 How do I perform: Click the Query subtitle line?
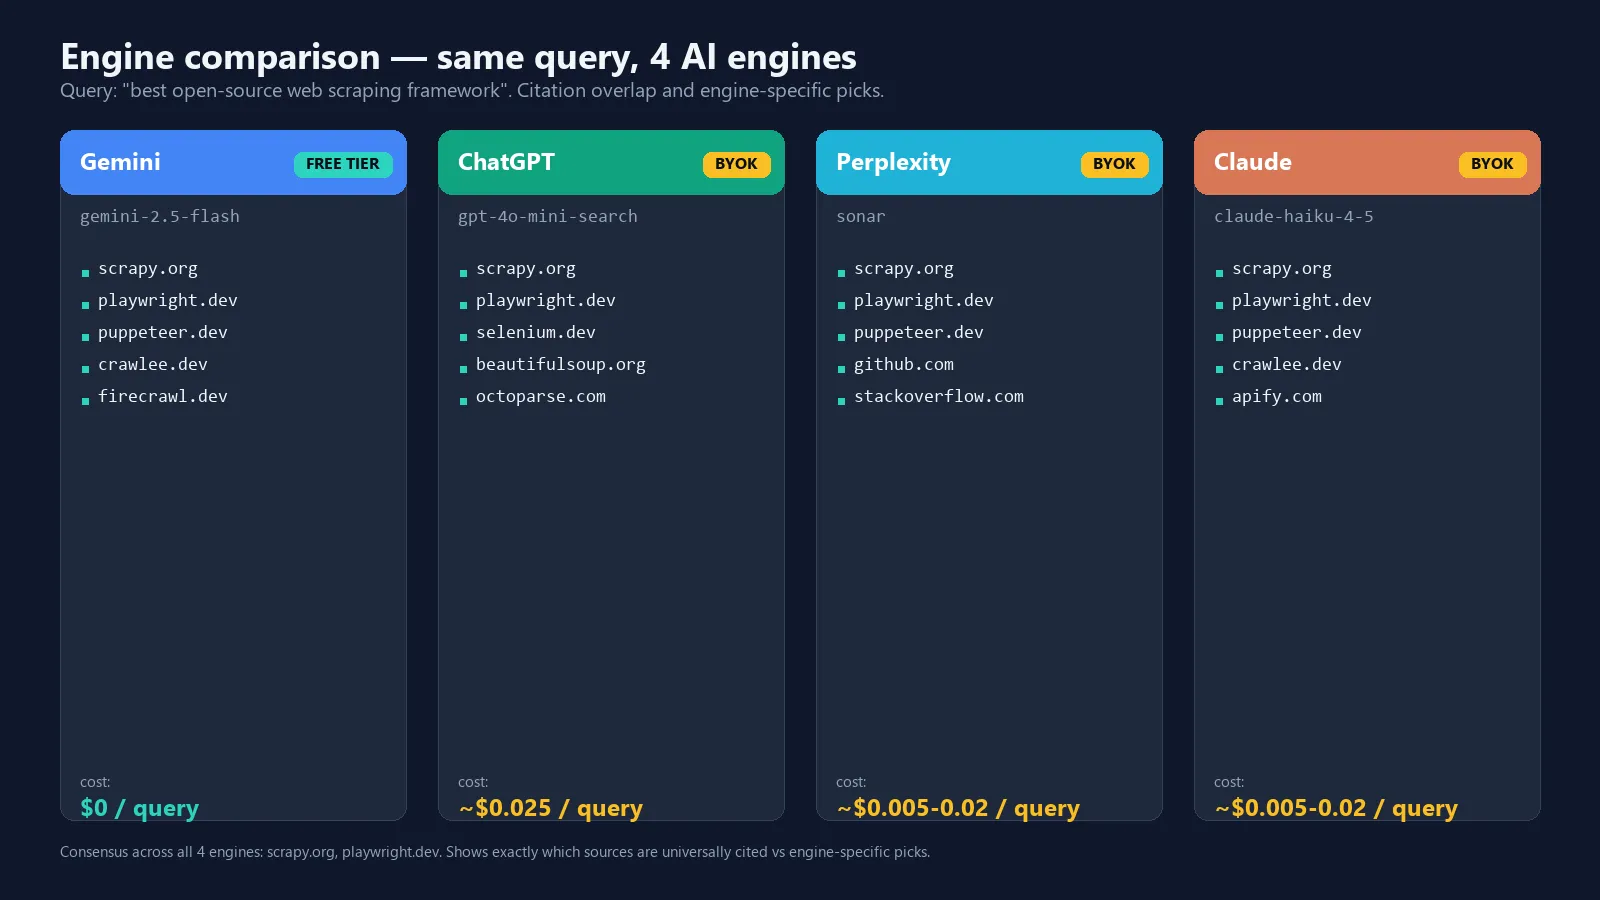[472, 90]
